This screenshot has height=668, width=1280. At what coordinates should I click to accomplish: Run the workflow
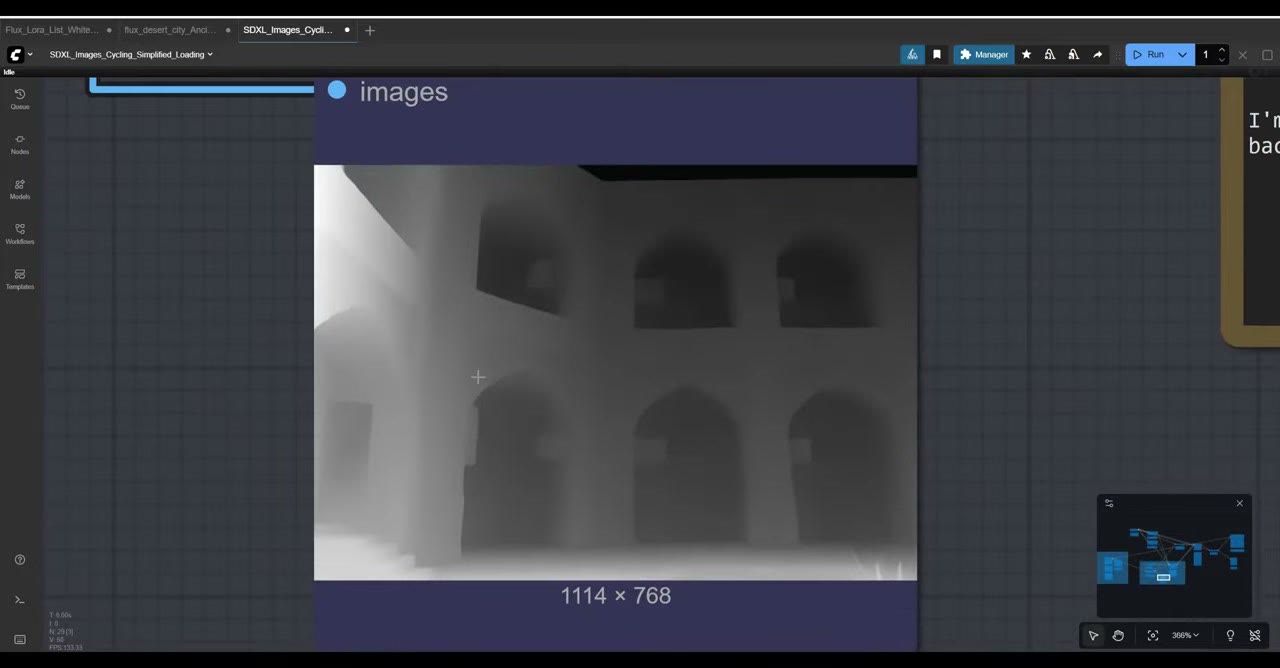(1148, 55)
